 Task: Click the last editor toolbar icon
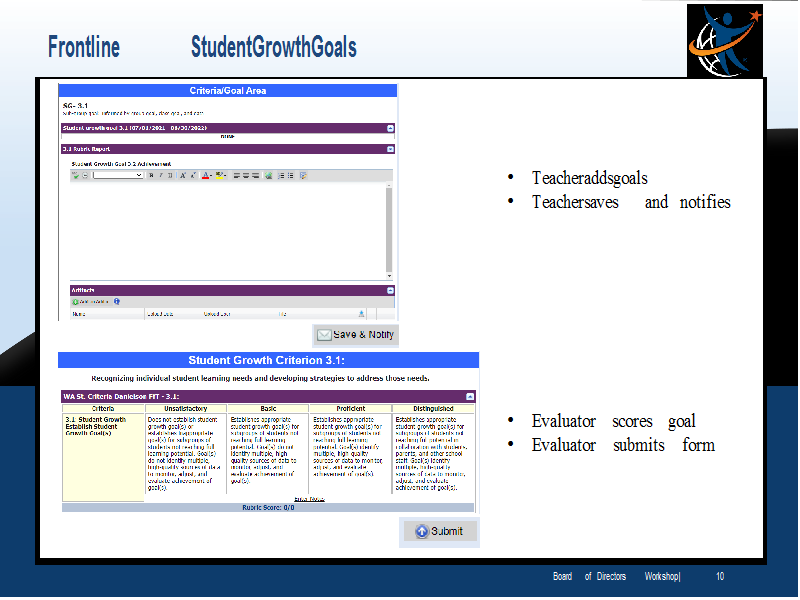tap(304, 176)
